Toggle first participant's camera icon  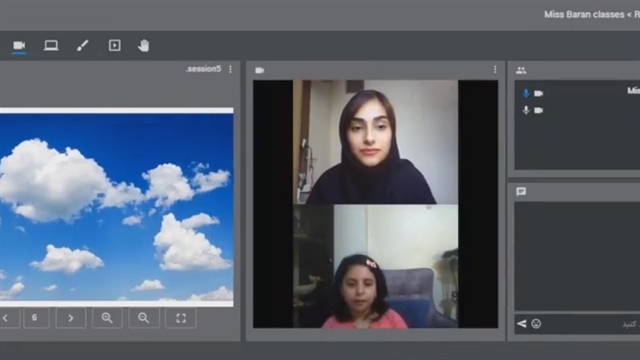(x=538, y=93)
